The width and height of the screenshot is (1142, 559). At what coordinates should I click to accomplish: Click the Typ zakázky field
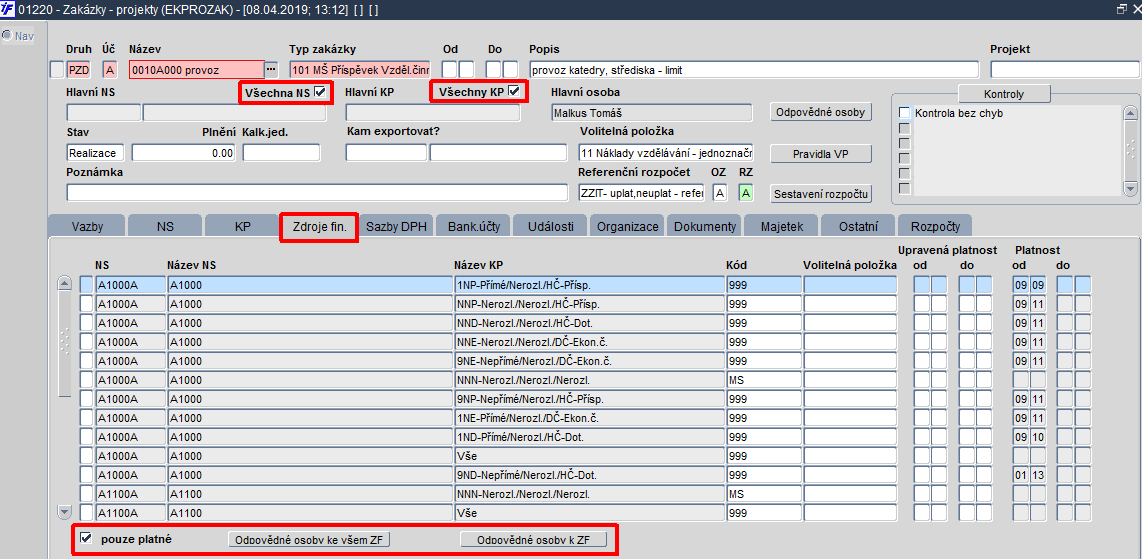(360, 70)
